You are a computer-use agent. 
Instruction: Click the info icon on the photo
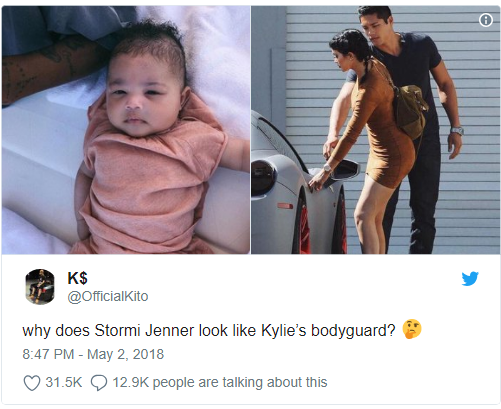pos(486,20)
